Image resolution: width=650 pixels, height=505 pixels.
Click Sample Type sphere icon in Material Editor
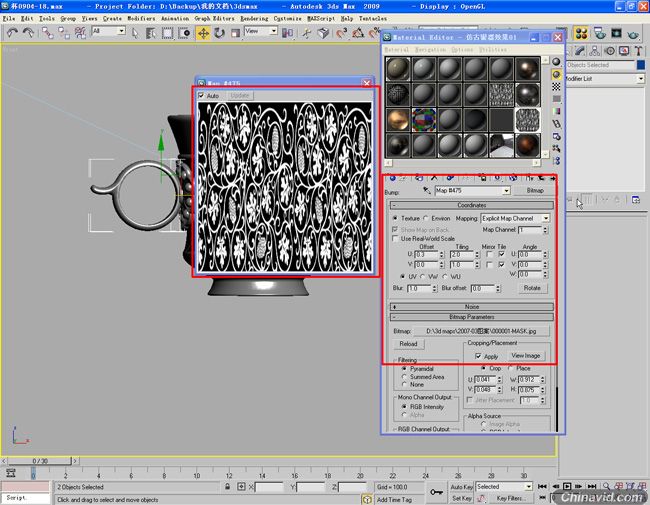(556, 62)
